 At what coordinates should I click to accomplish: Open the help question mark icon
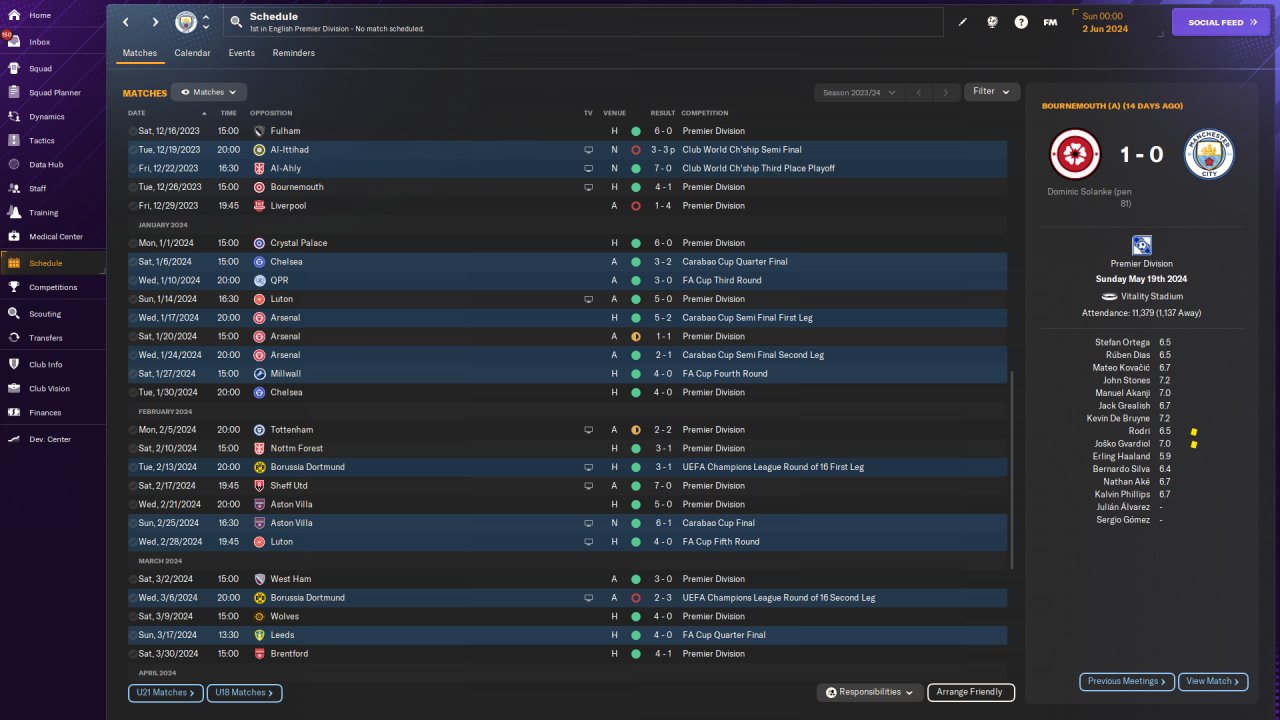1021,22
